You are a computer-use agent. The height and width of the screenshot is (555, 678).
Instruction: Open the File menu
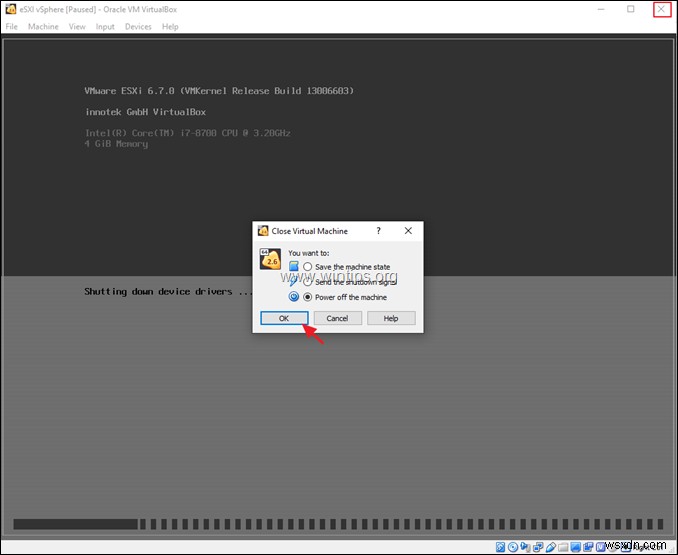point(12,26)
